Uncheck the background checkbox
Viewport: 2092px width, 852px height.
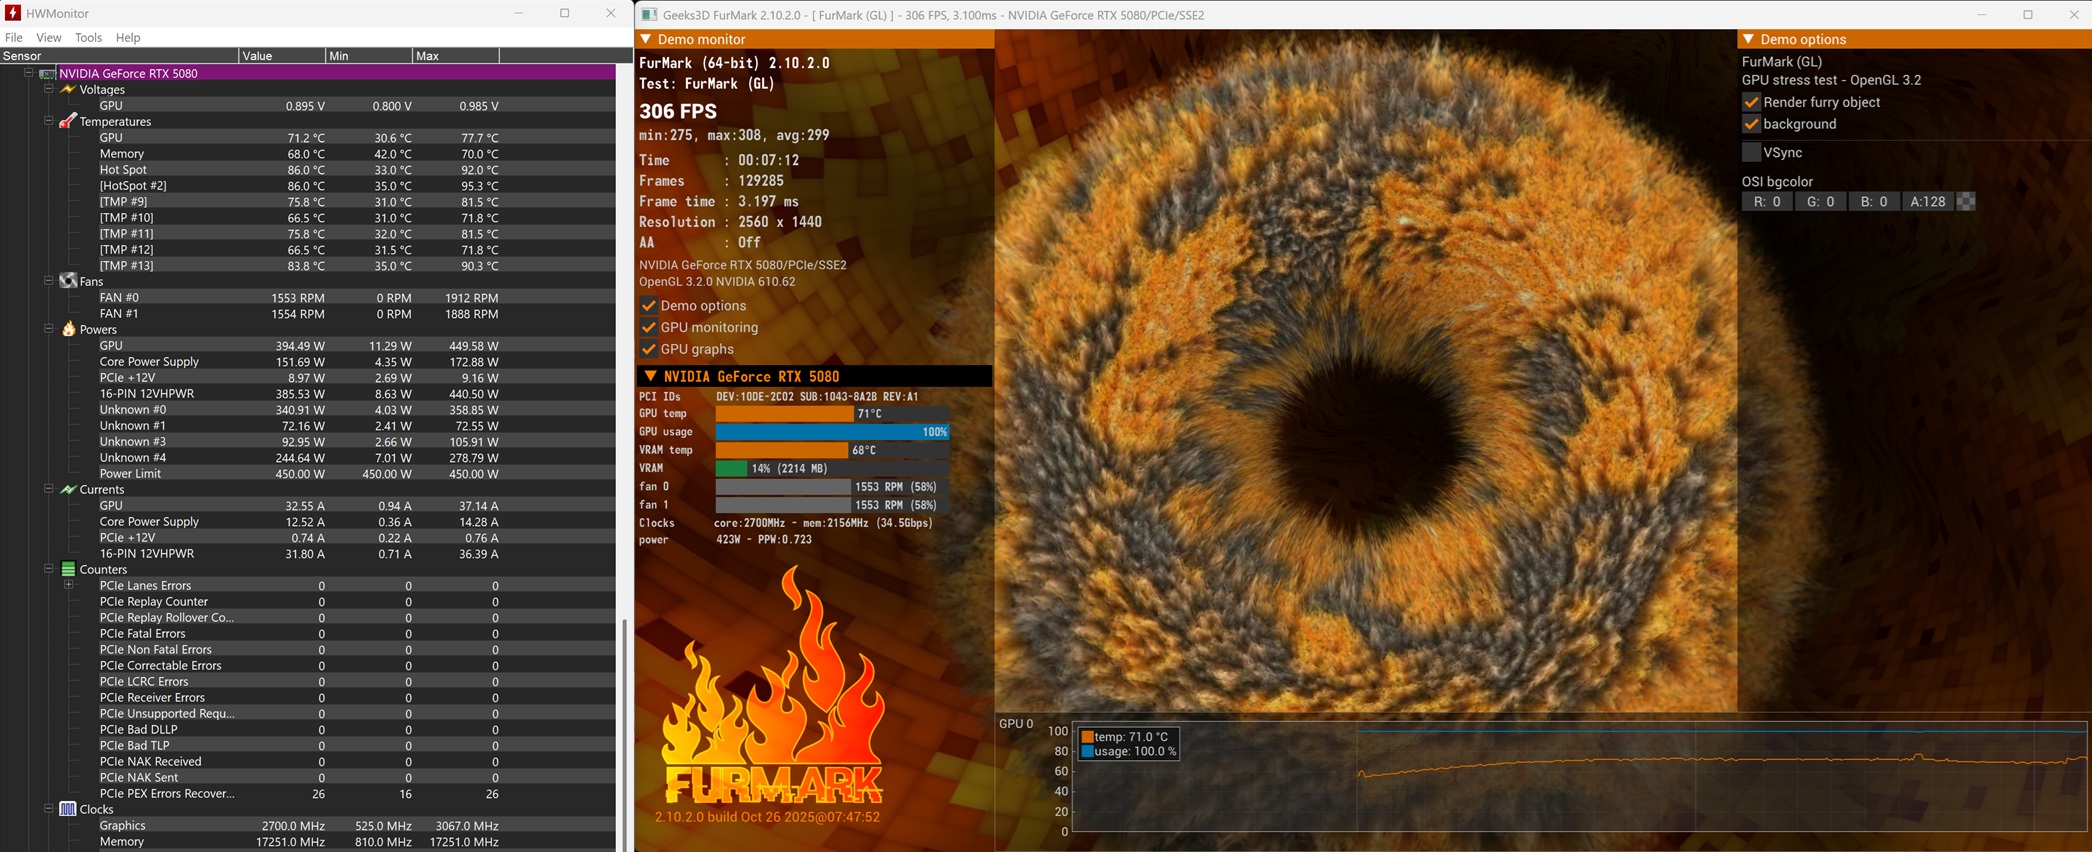[1751, 124]
